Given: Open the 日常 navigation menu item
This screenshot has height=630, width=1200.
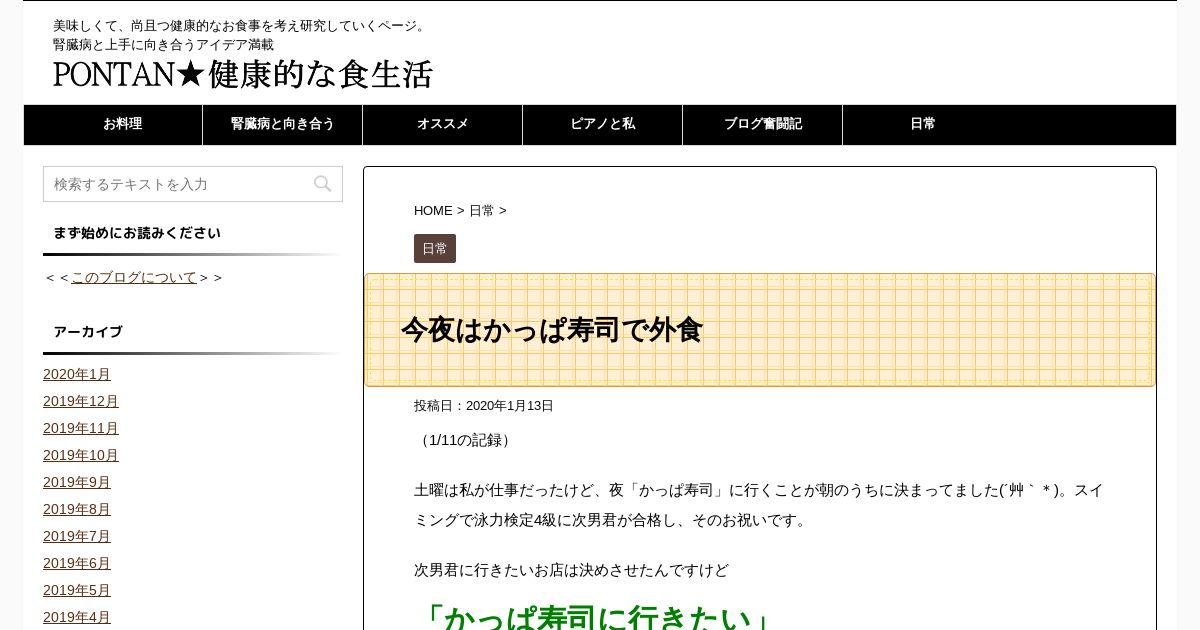Looking at the screenshot, I should (x=923, y=124).
